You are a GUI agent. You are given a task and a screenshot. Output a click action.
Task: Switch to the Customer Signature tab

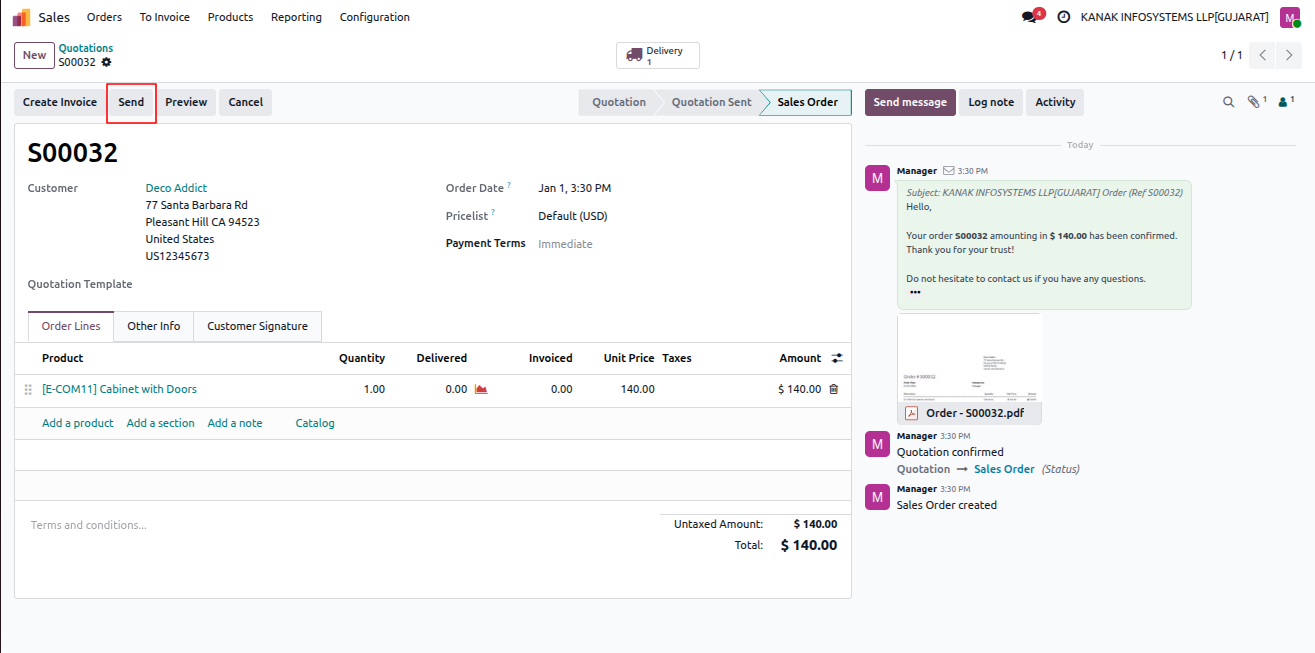coord(258,326)
